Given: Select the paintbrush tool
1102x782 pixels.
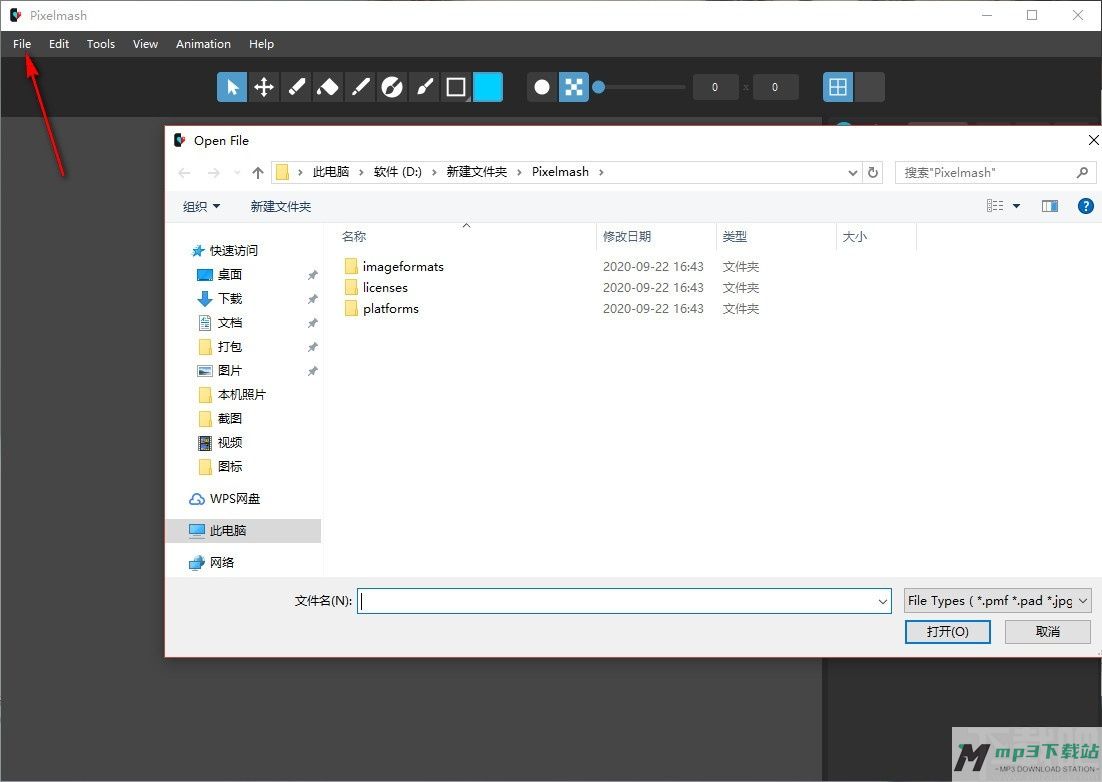Looking at the screenshot, I should 424,87.
